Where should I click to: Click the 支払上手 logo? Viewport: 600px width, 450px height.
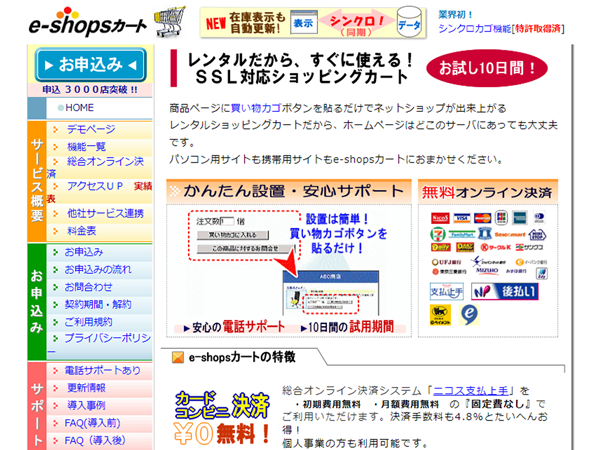point(447,292)
